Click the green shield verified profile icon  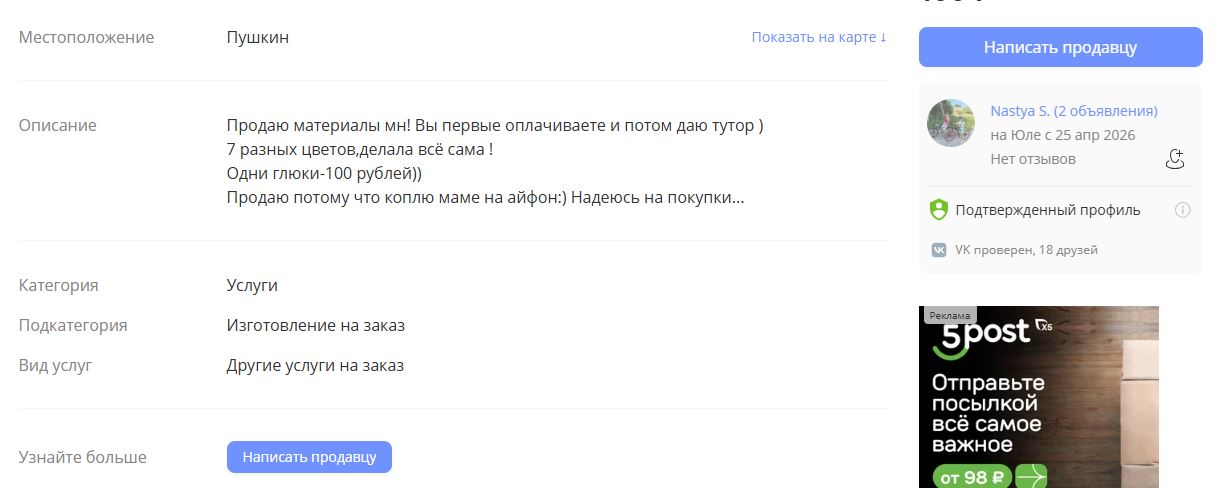[x=938, y=210]
